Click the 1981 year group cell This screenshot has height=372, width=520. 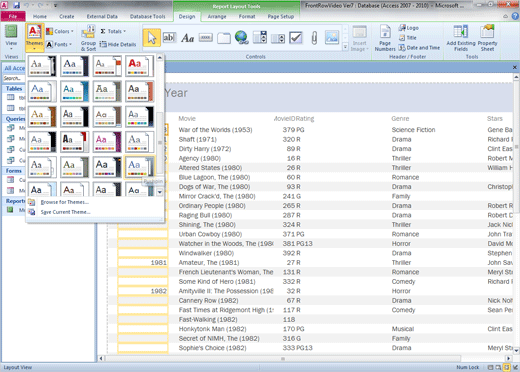pos(143,262)
